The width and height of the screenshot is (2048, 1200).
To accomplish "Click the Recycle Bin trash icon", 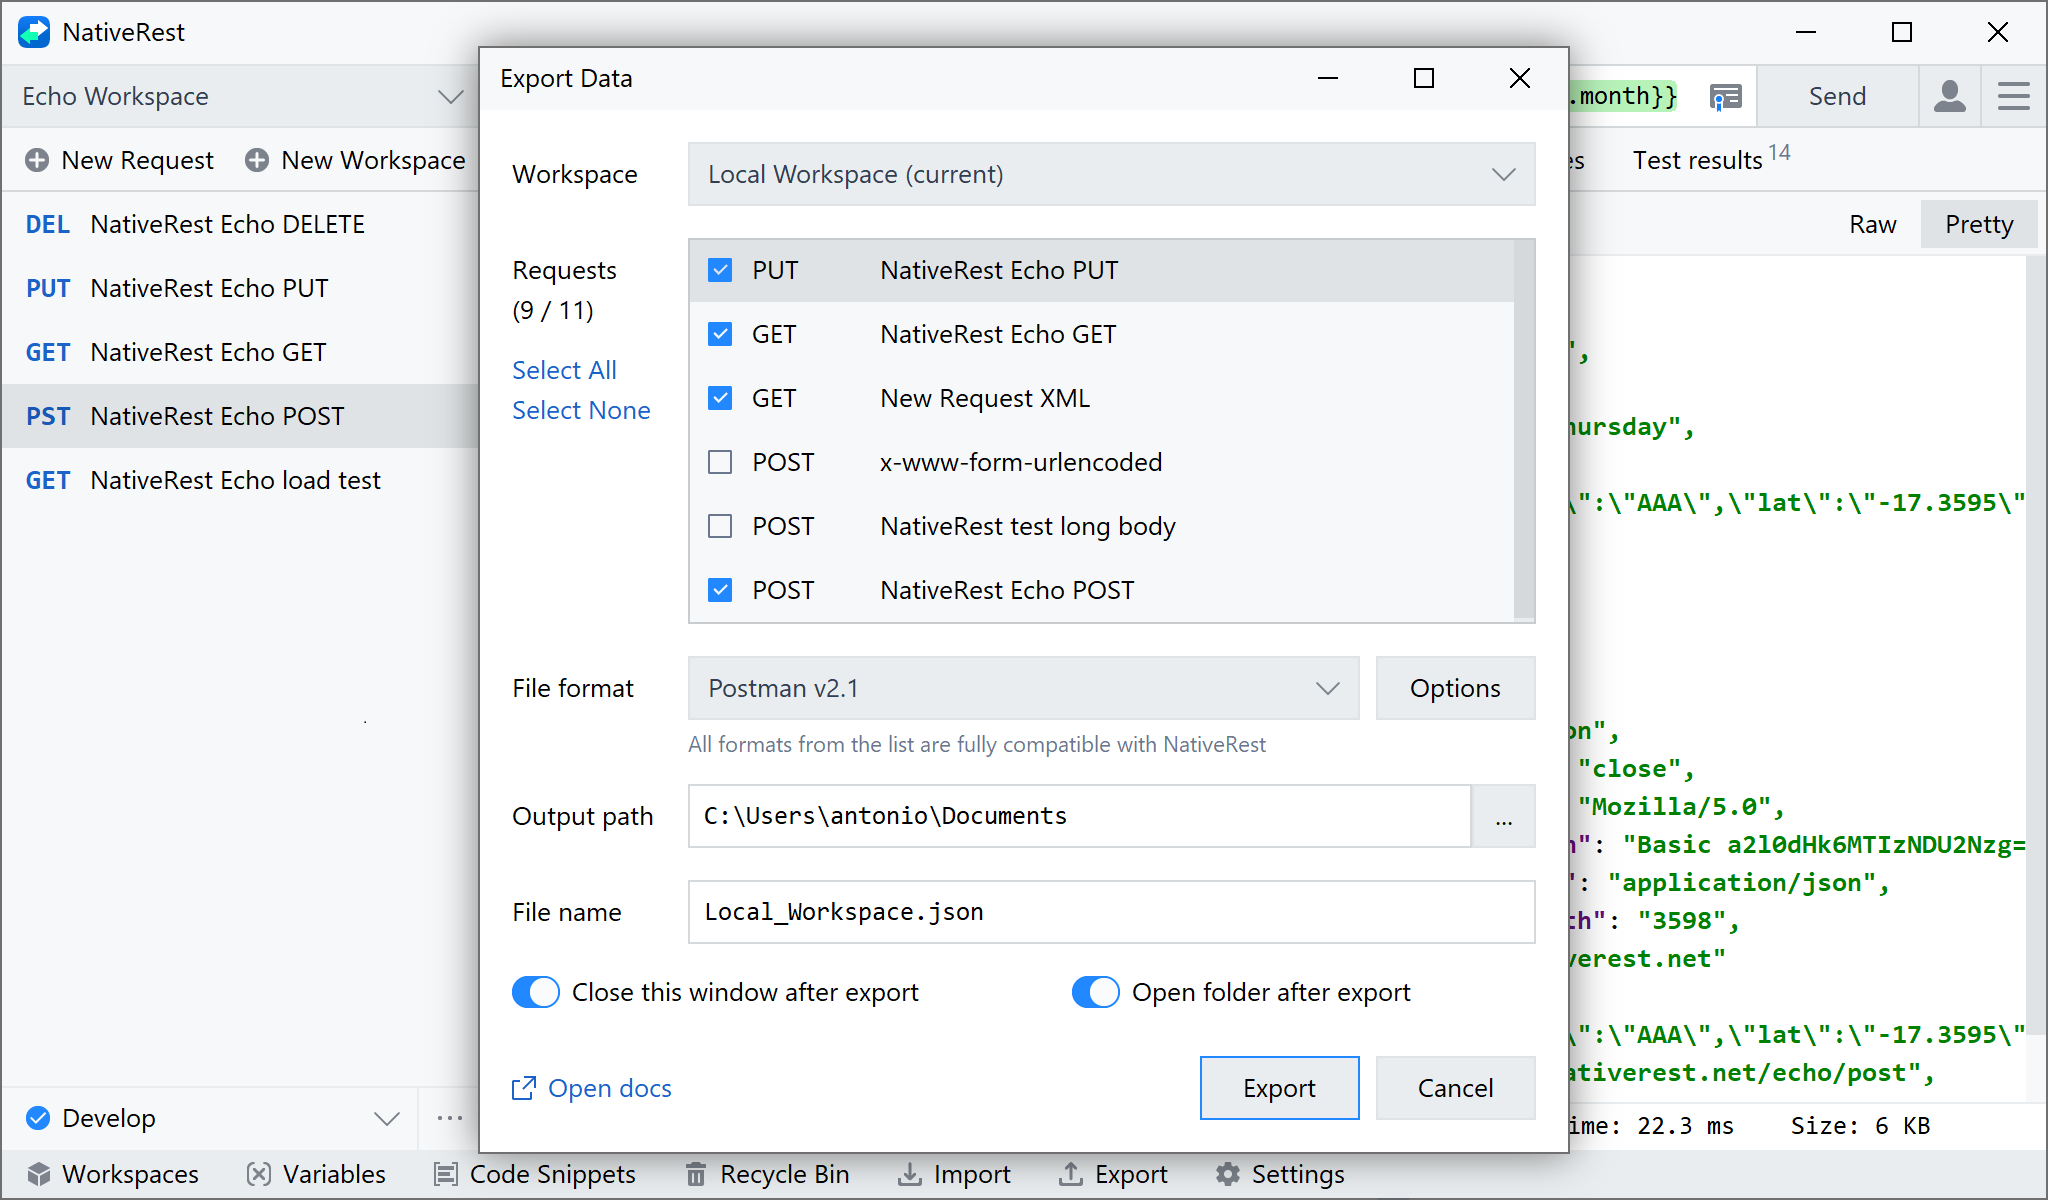I will (x=696, y=1174).
